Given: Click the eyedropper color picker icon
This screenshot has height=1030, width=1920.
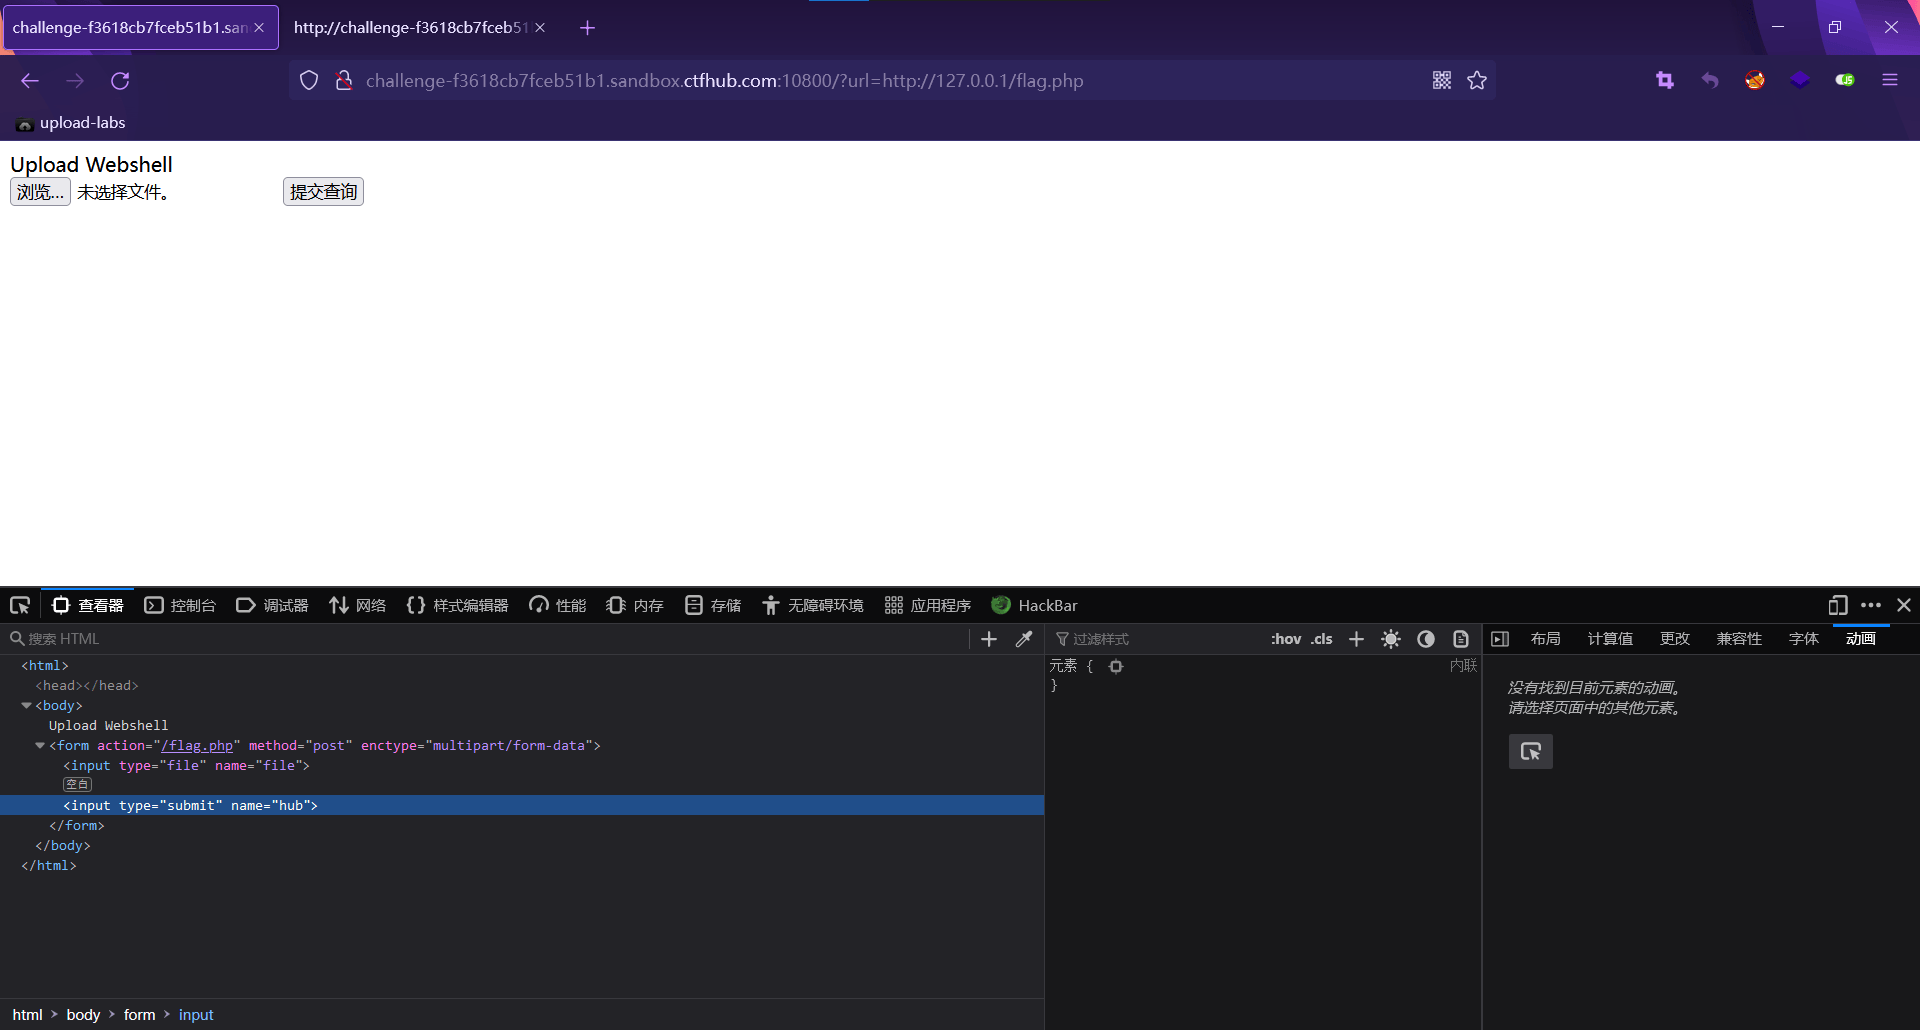Looking at the screenshot, I should click(x=1024, y=639).
